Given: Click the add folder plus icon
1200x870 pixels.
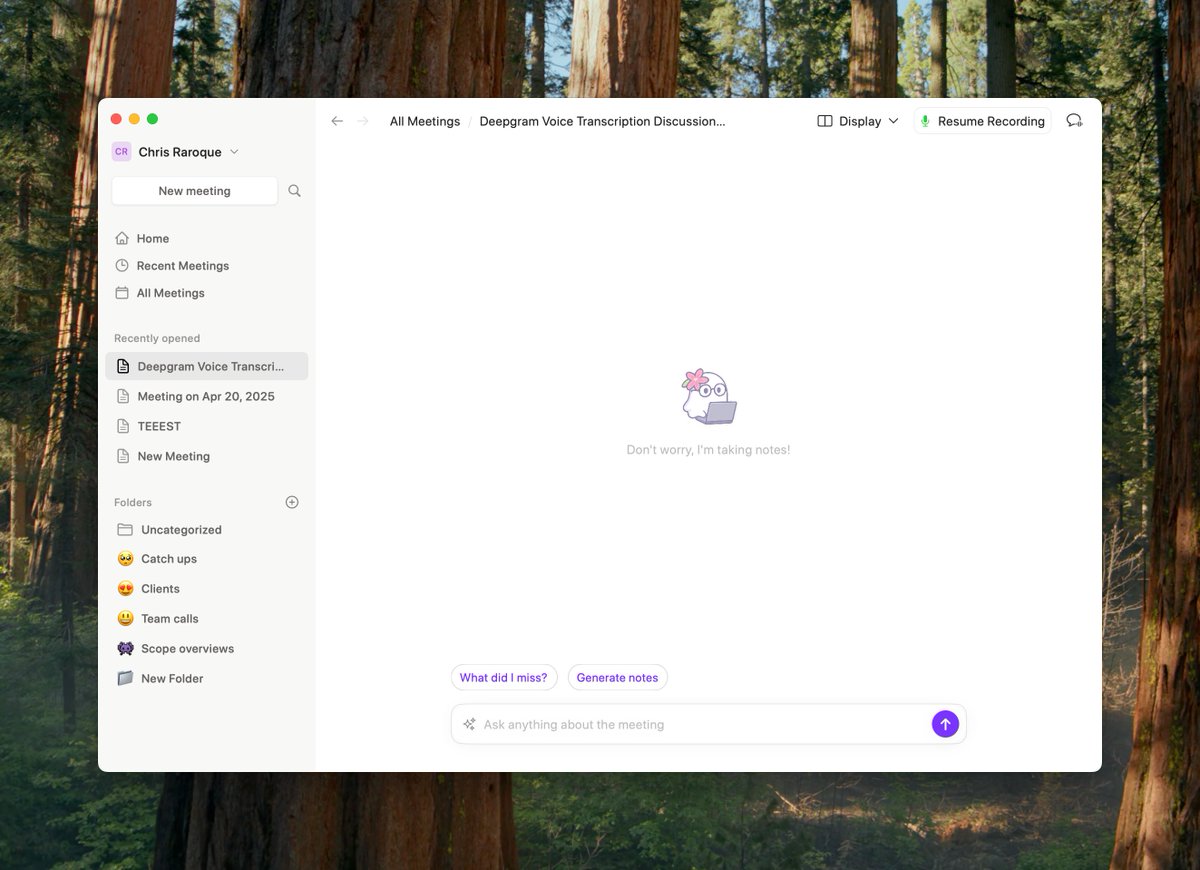Looking at the screenshot, I should (292, 502).
